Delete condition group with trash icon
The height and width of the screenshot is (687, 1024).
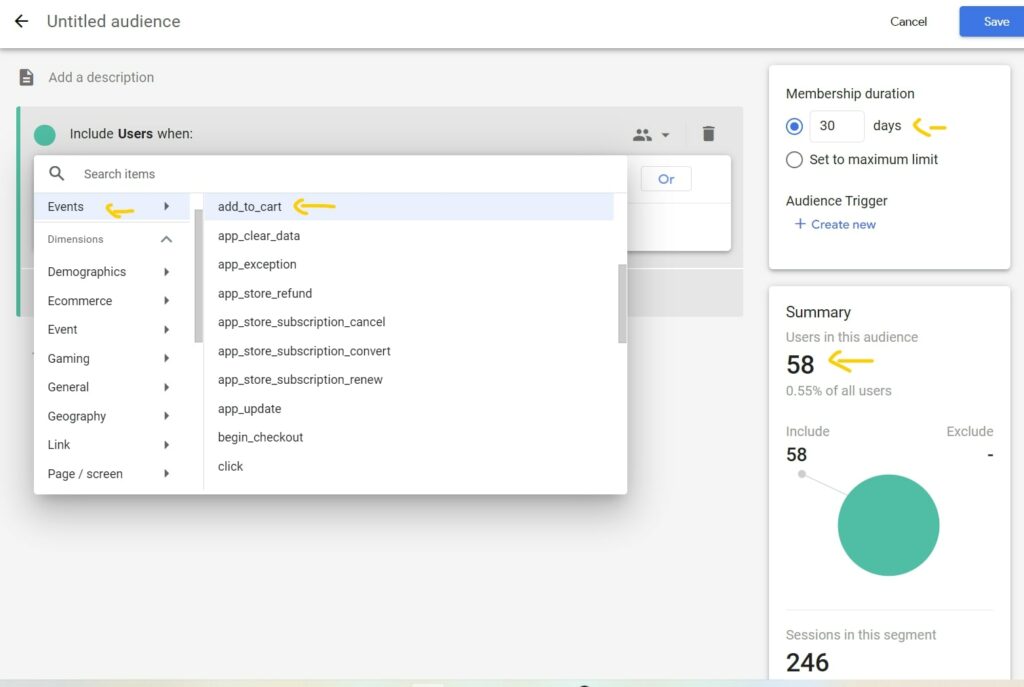coord(708,134)
